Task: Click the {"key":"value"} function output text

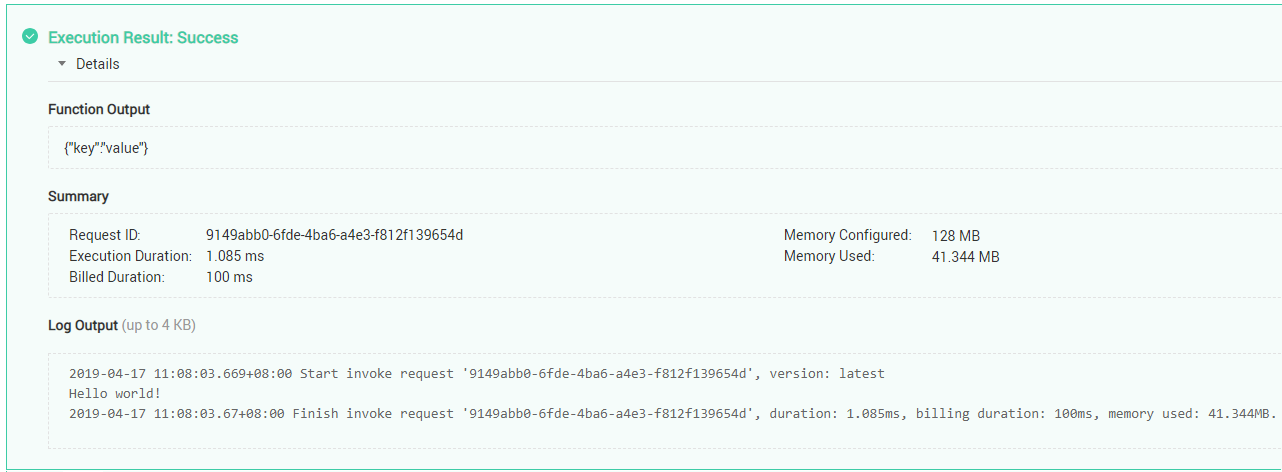Action: point(106,148)
